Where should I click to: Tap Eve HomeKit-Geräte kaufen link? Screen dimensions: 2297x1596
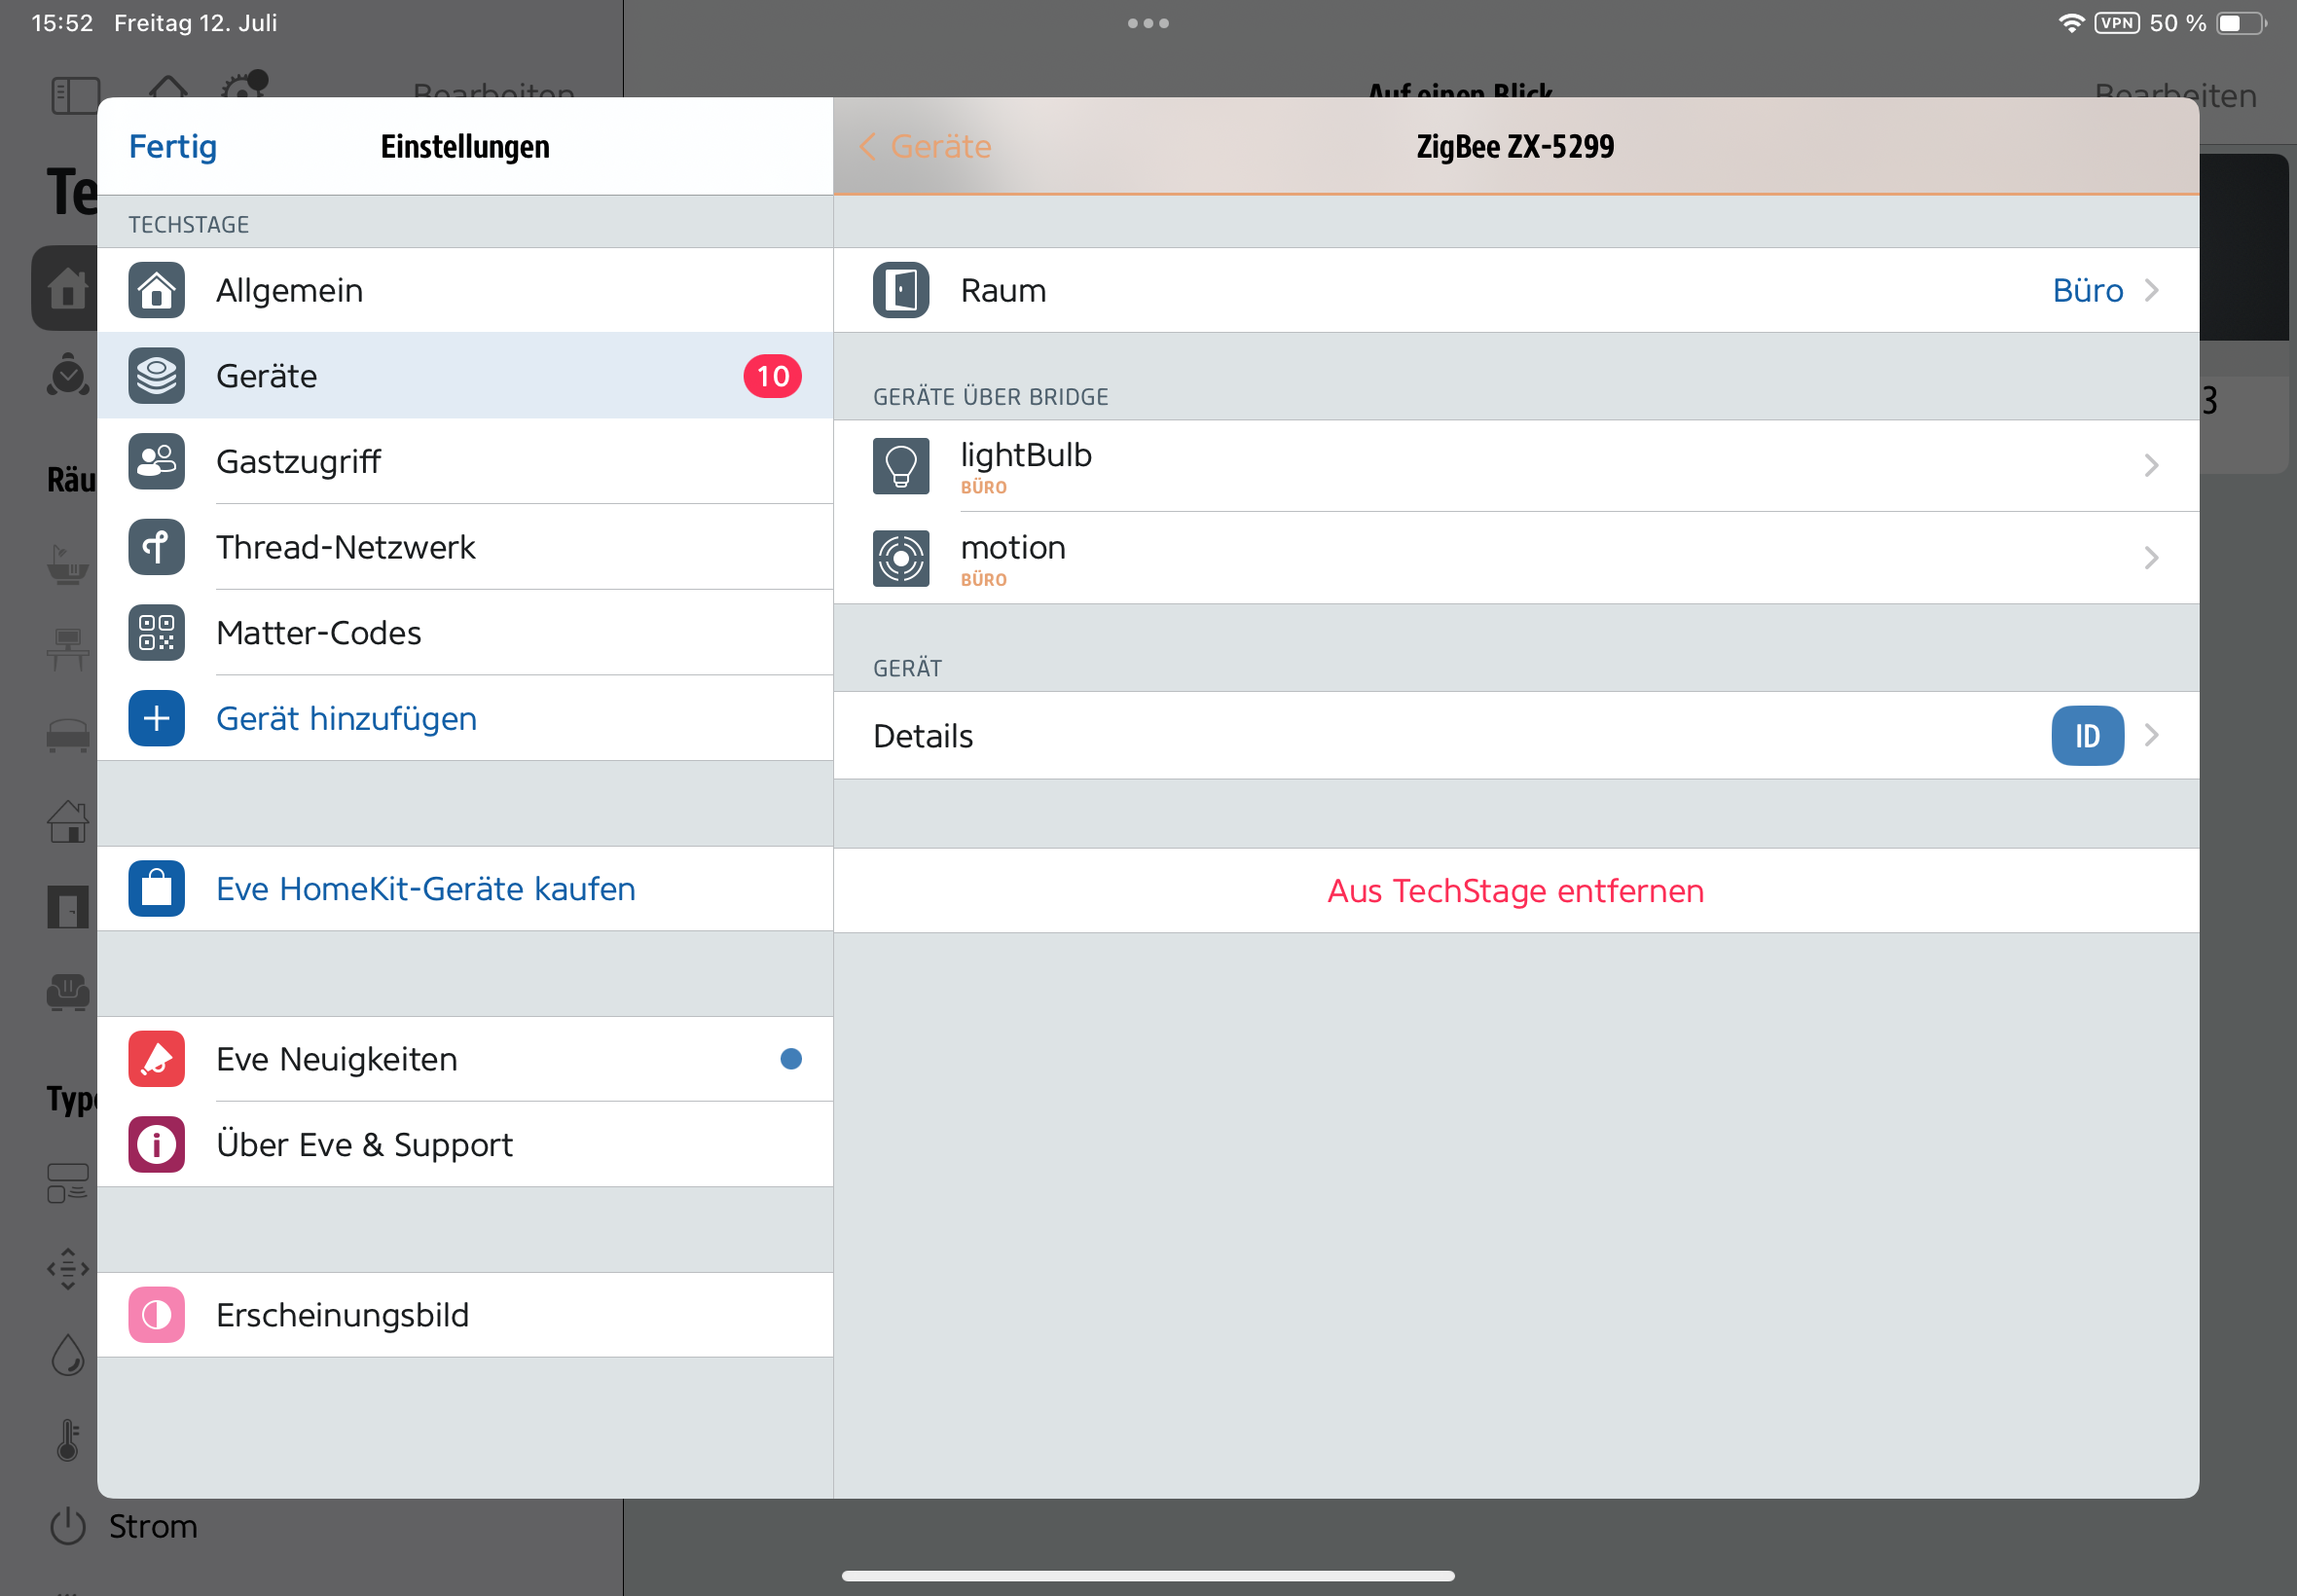(x=425, y=888)
